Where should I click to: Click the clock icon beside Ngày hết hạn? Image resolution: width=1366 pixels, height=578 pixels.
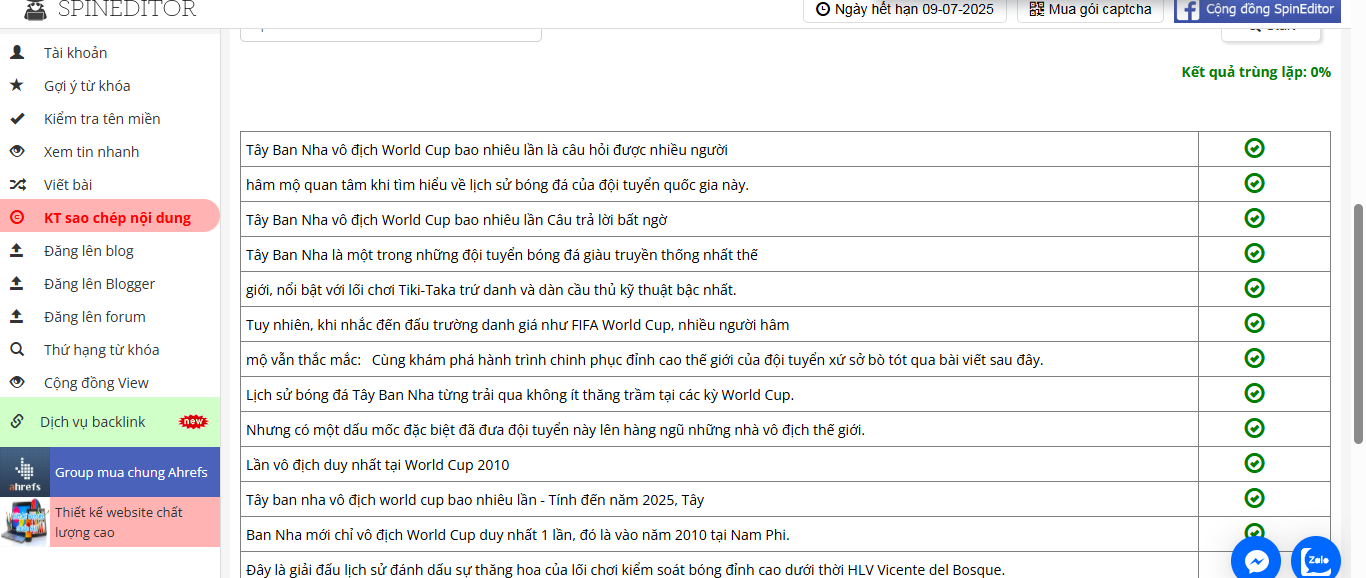[x=823, y=9]
